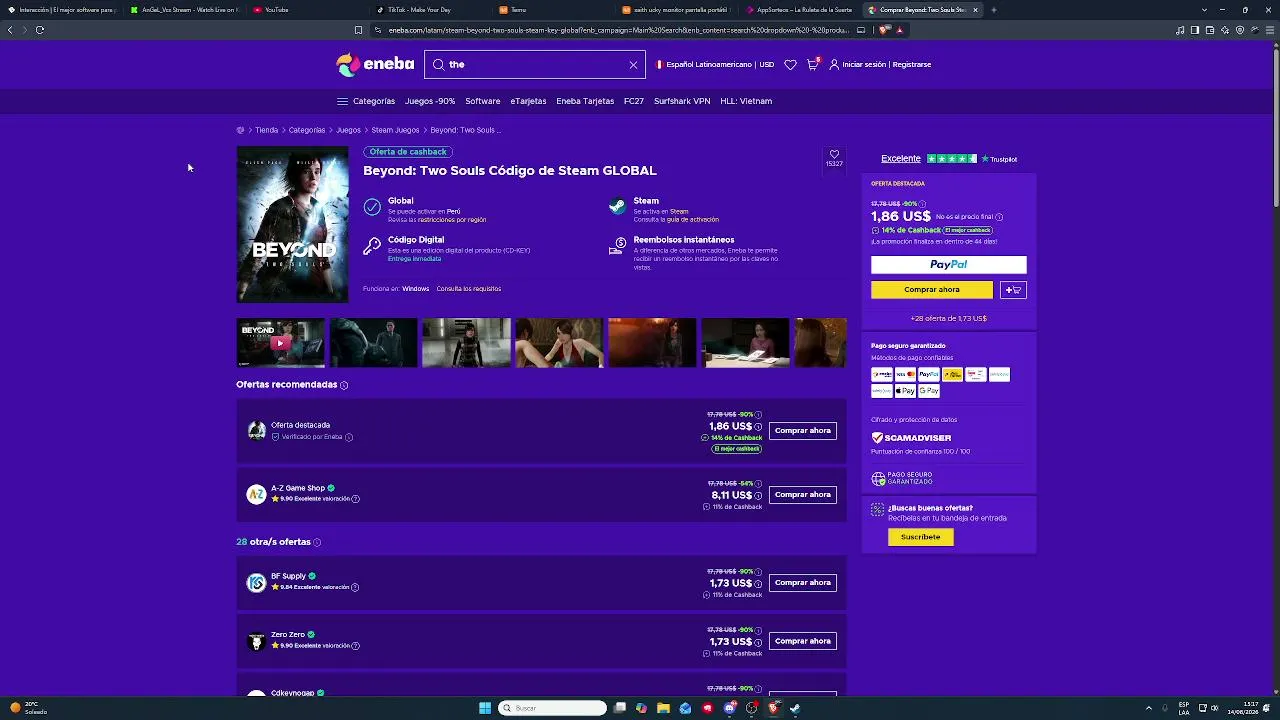Bookmark this page using the bookmark icon

pos(358,30)
